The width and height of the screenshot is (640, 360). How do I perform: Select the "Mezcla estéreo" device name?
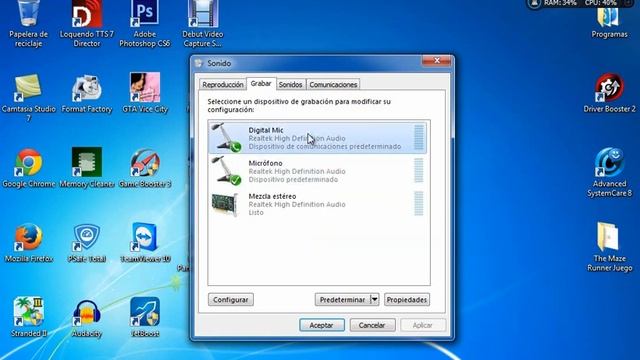pos(272,196)
